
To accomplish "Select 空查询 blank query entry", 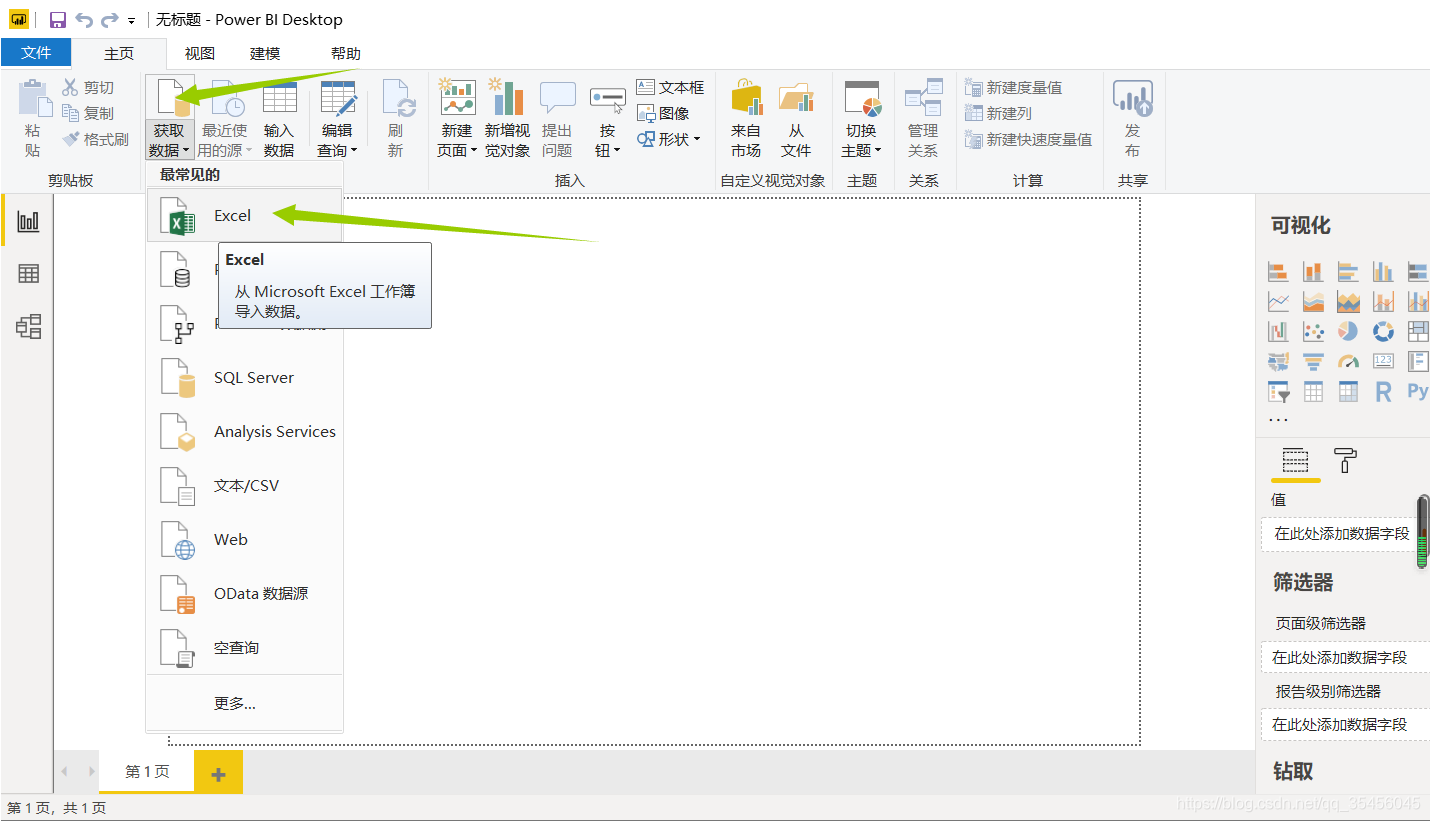I will tap(244, 648).
